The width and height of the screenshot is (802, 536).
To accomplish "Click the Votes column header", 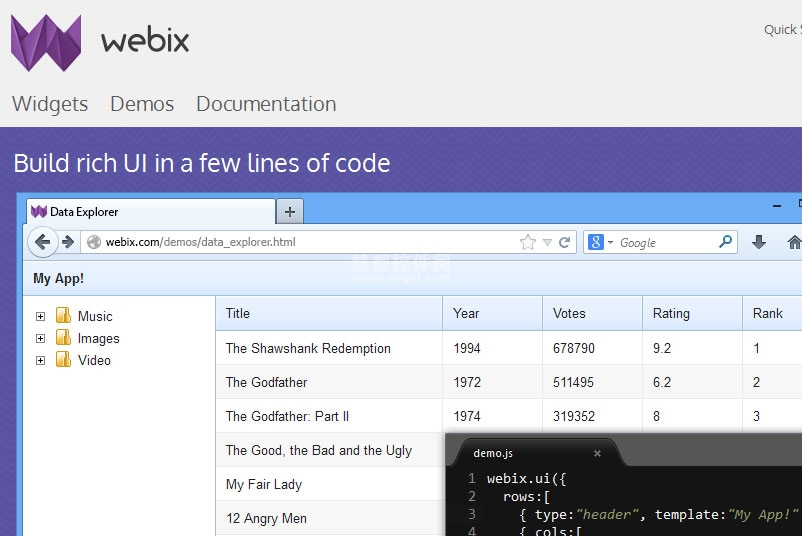I will click(592, 313).
